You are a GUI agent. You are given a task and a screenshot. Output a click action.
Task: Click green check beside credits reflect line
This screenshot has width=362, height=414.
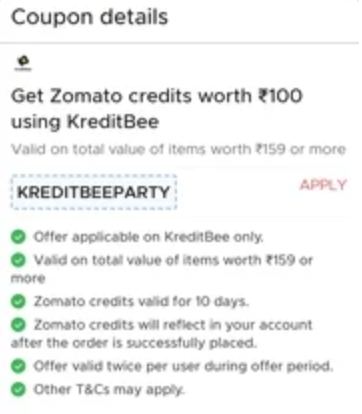[18, 325]
